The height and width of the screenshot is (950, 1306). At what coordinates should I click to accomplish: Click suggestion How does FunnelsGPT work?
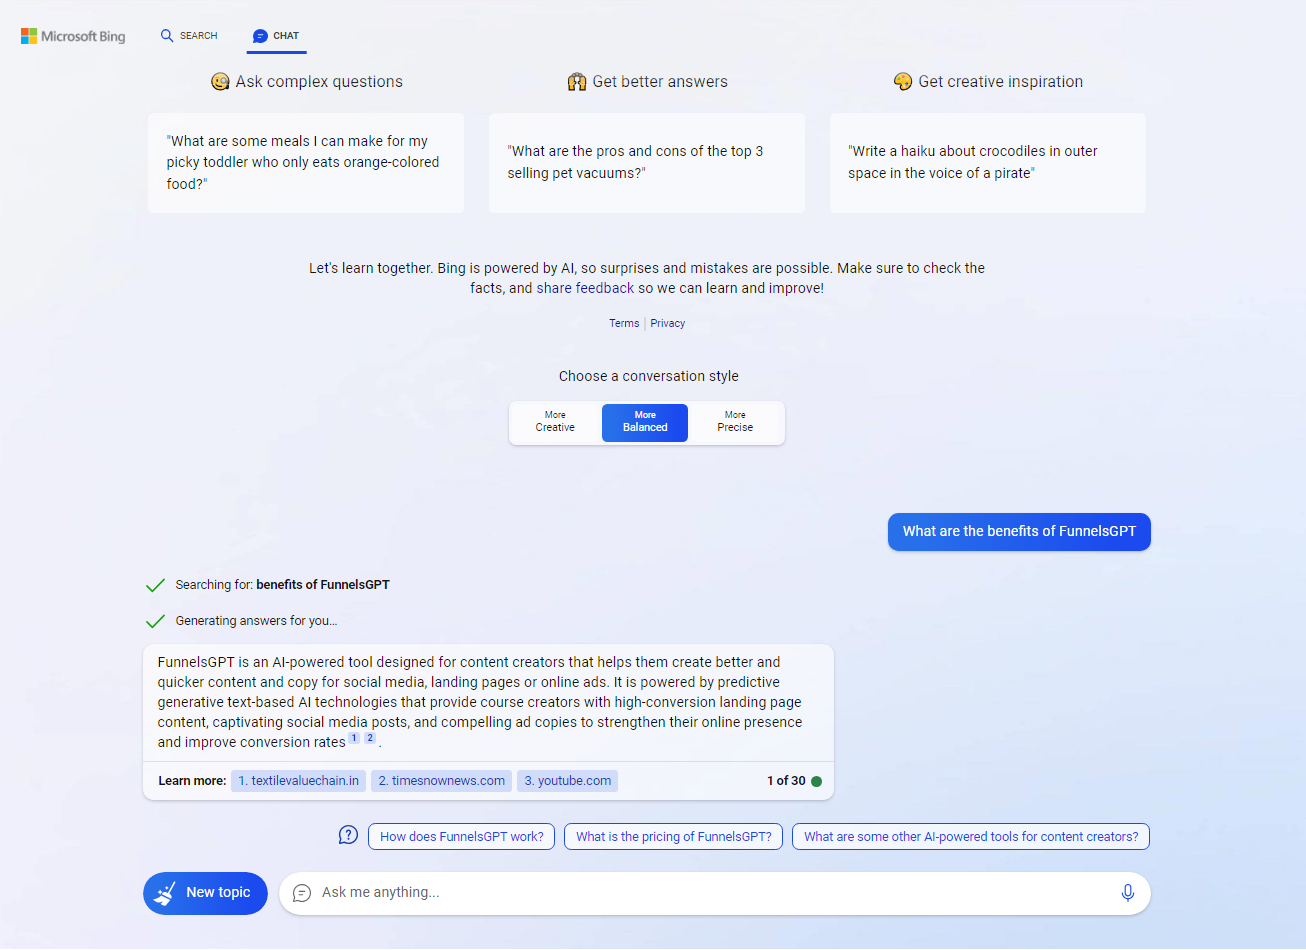pyautogui.click(x=462, y=837)
